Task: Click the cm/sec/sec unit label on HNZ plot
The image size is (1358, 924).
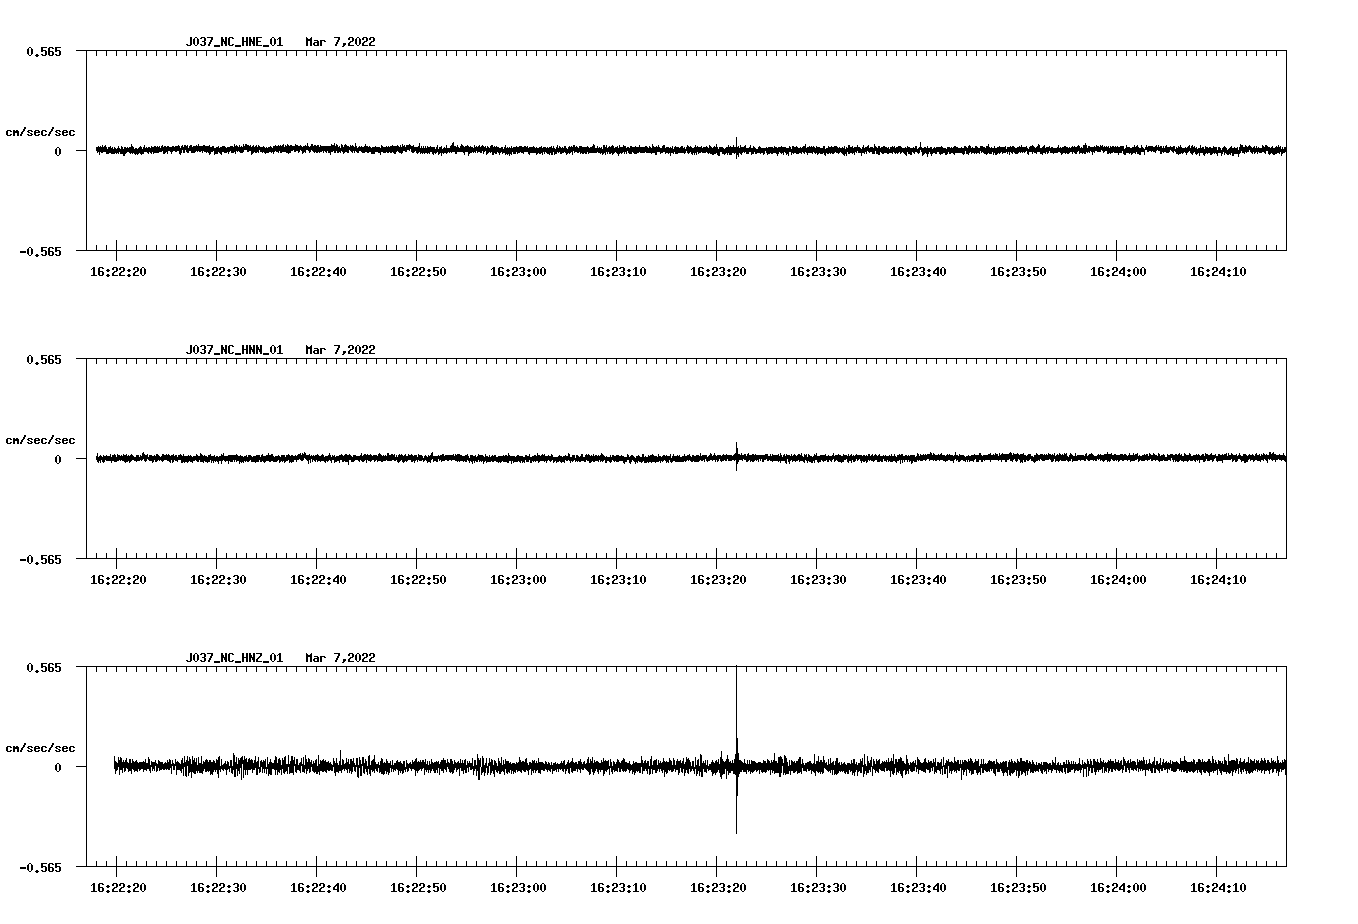Action: click(40, 748)
